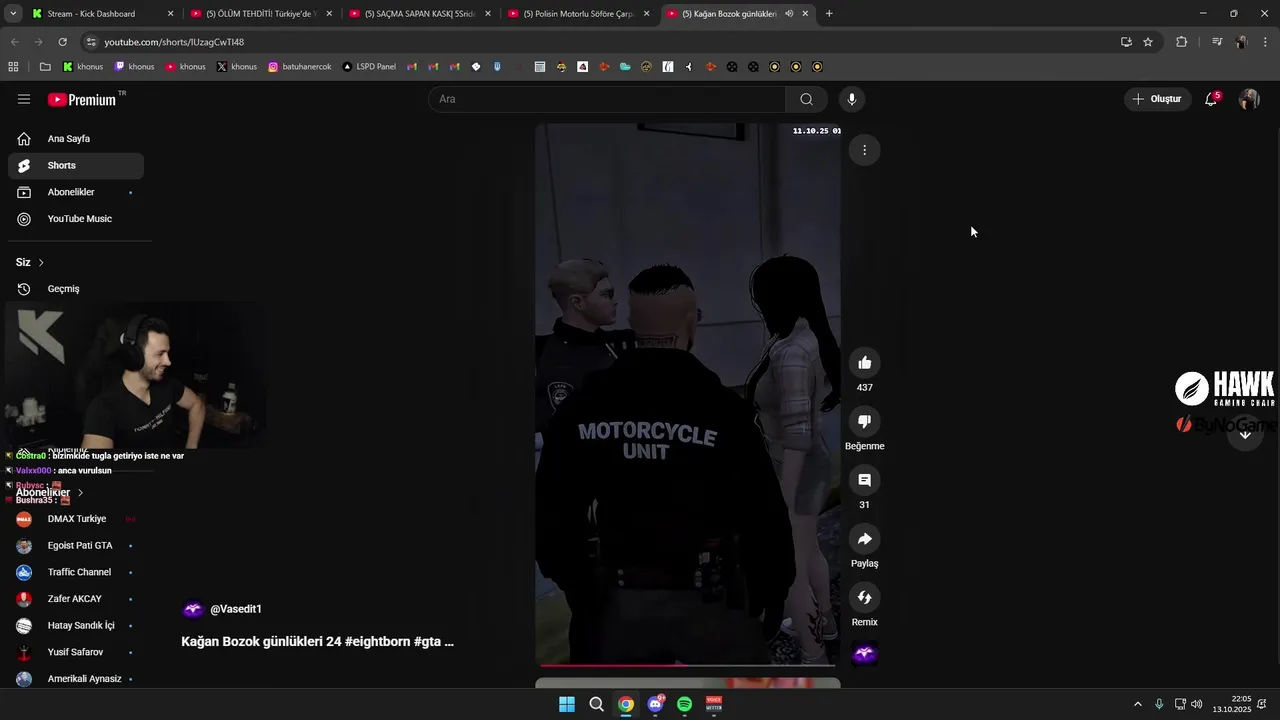Bookmark this page with the star
Screen dimensions: 1280x720
tap(1148, 42)
